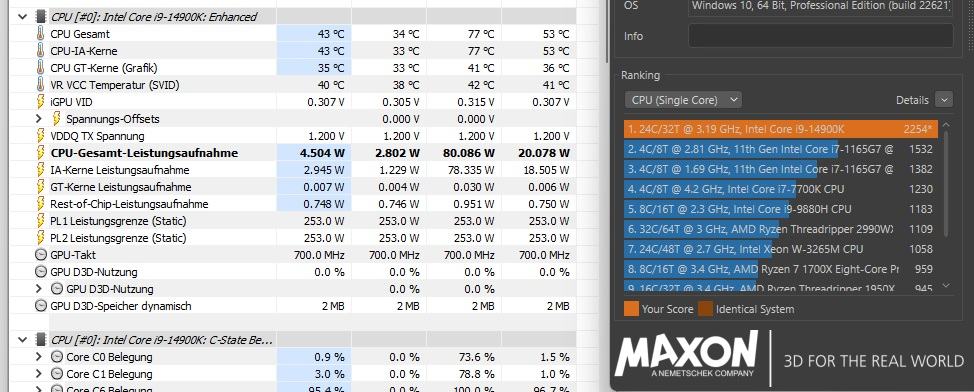Click the icon of the non-indented GPU D3D-Nutzung row
This screenshot has width=974, height=392.
41,272
